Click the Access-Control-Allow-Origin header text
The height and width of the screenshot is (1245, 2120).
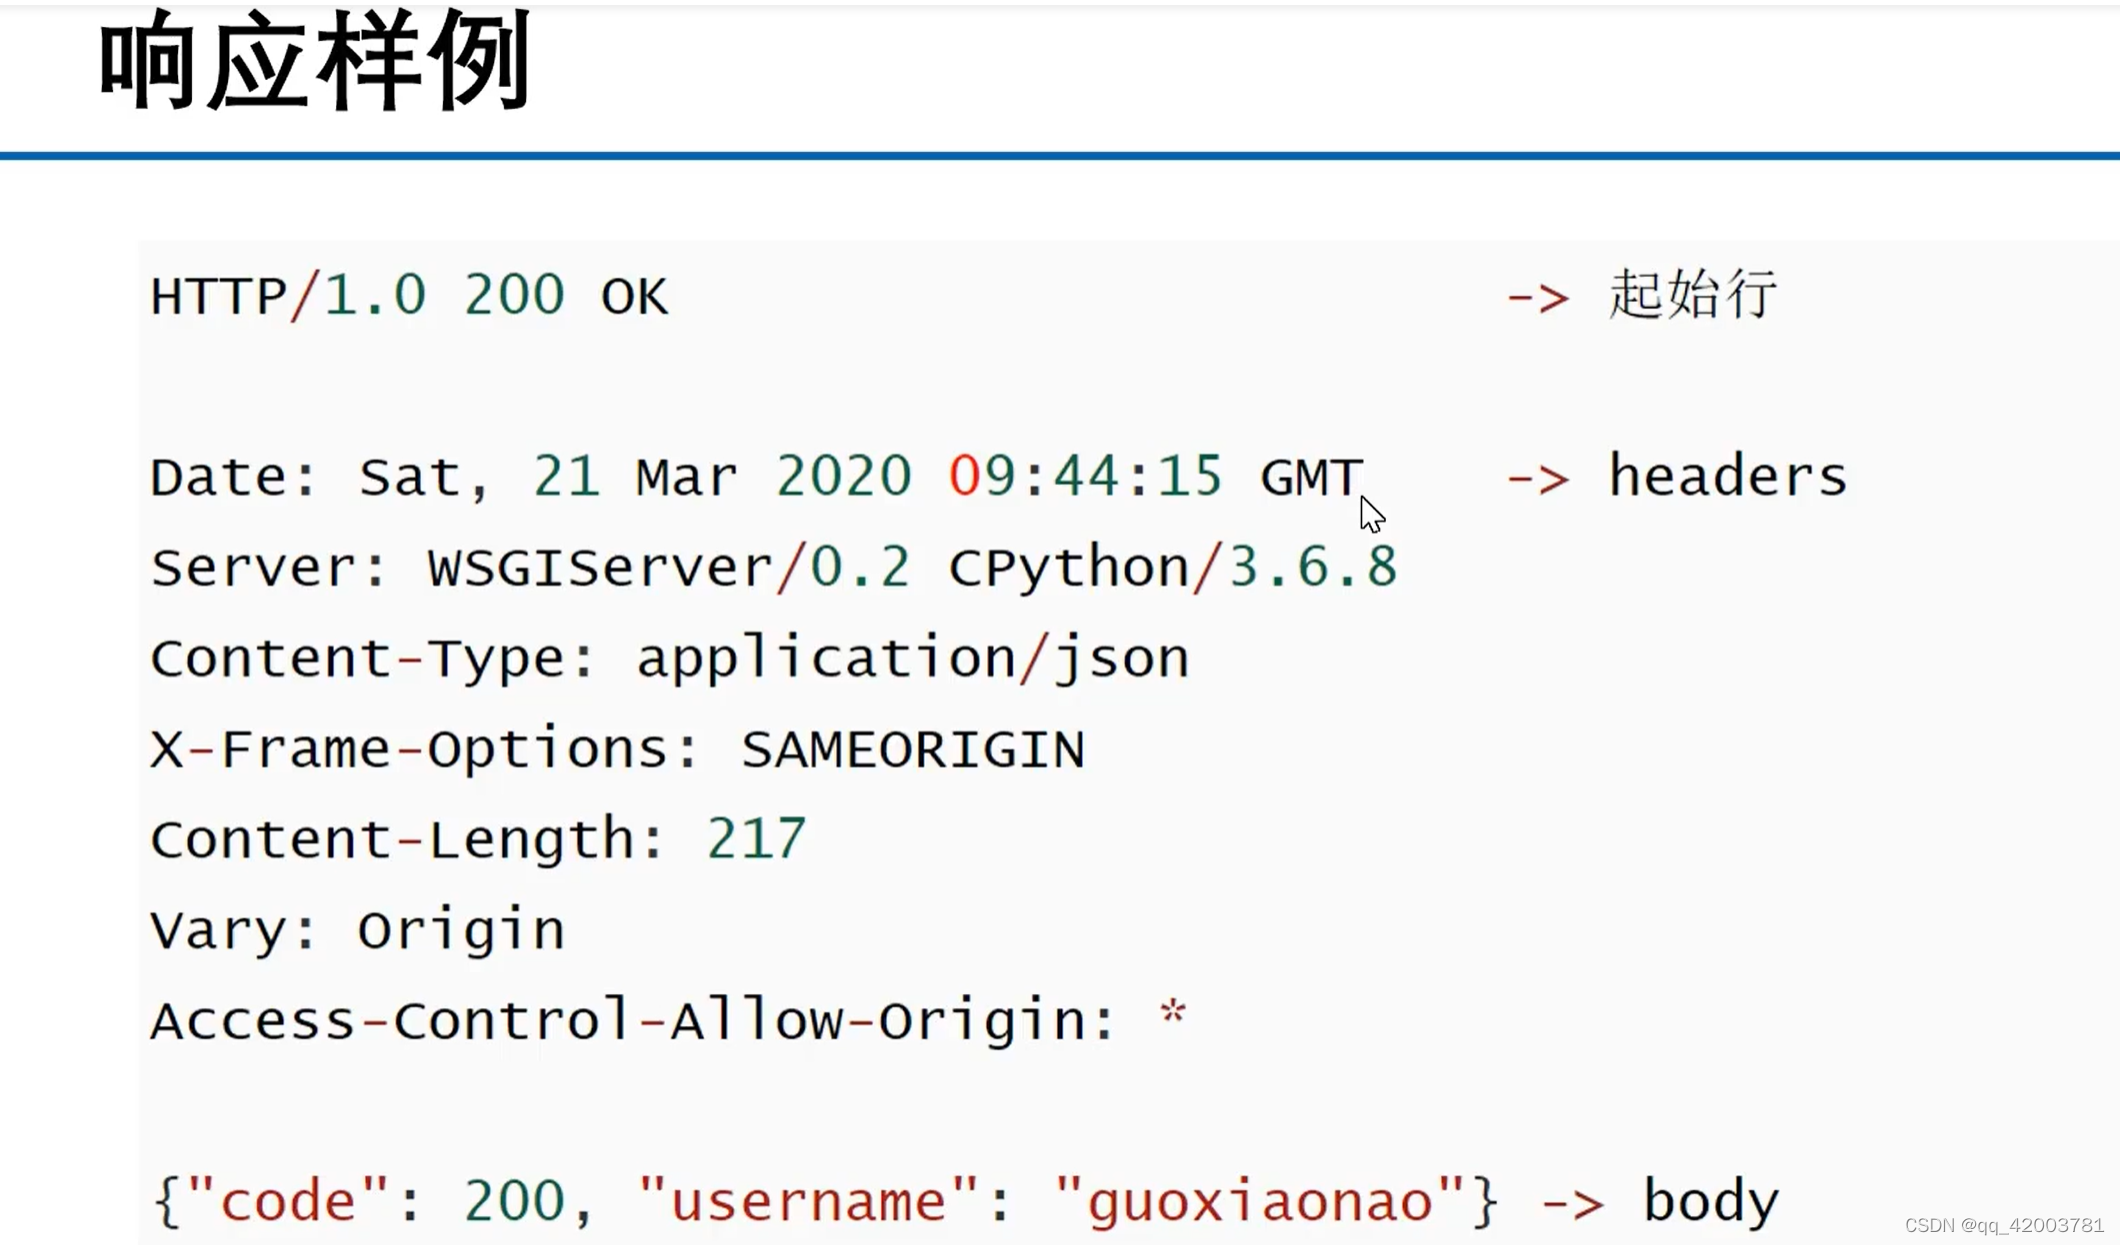point(632,1021)
